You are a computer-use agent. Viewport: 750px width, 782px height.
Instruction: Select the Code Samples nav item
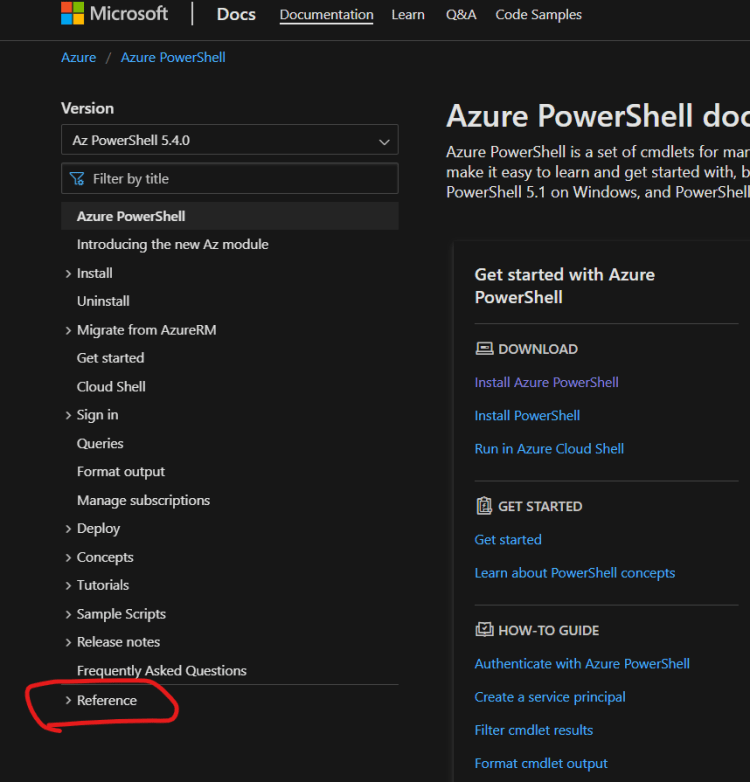tap(539, 14)
